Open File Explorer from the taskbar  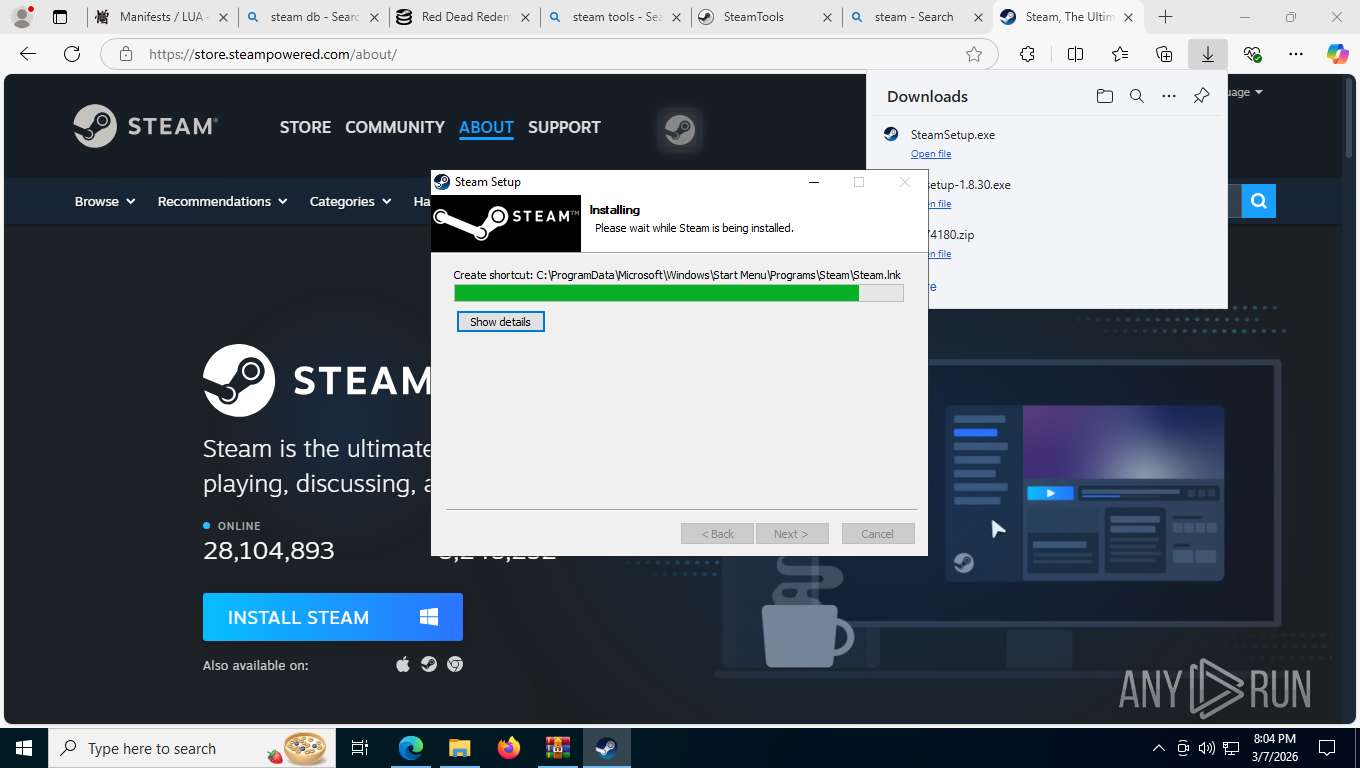[459, 748]
